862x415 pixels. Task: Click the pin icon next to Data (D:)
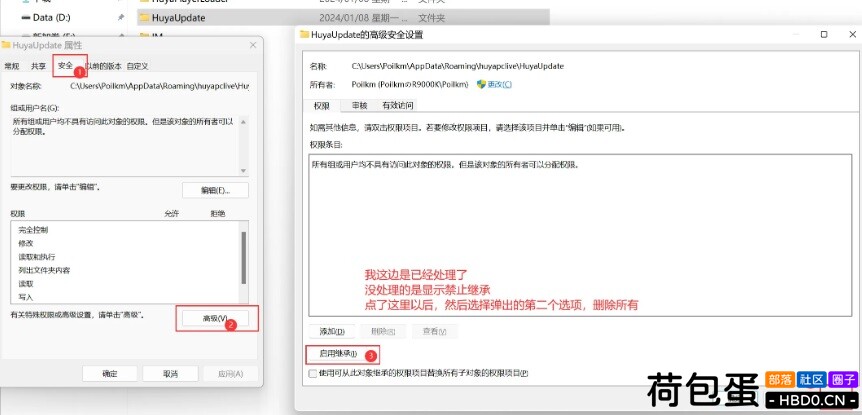[x=120, y=18]
